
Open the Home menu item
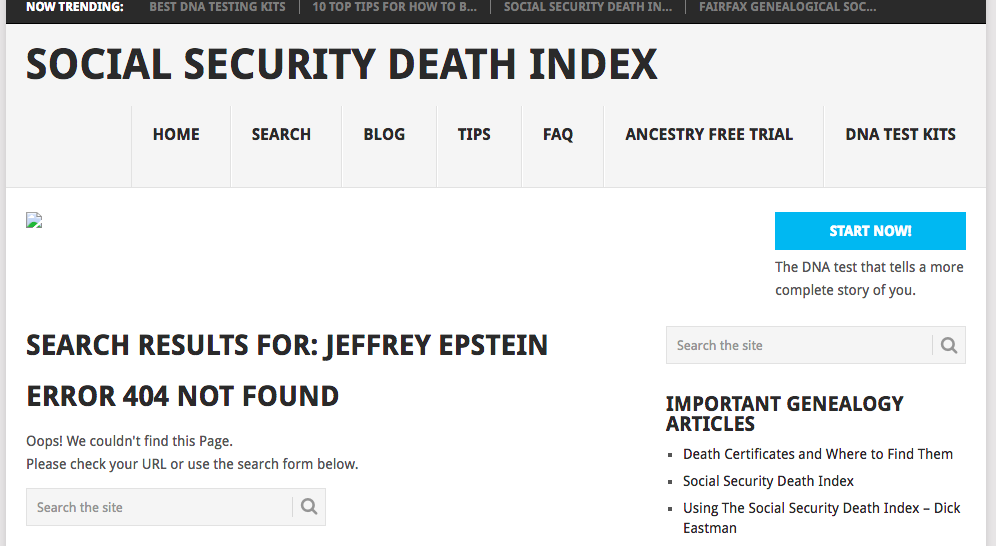coord(176,134)
